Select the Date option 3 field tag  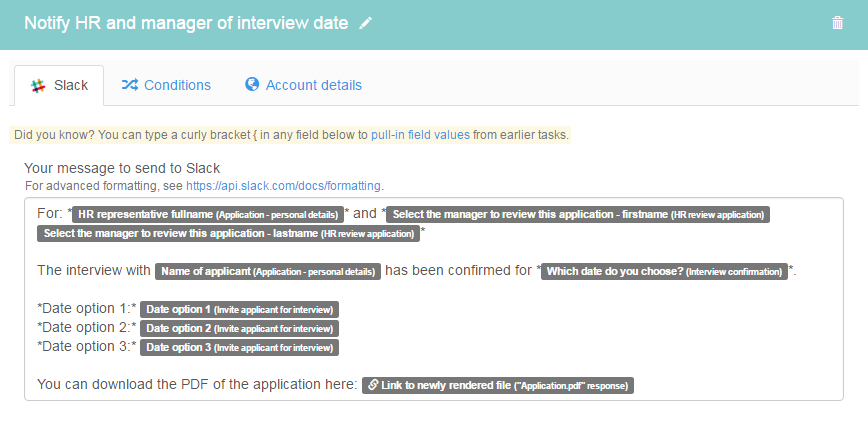(239, 348)
